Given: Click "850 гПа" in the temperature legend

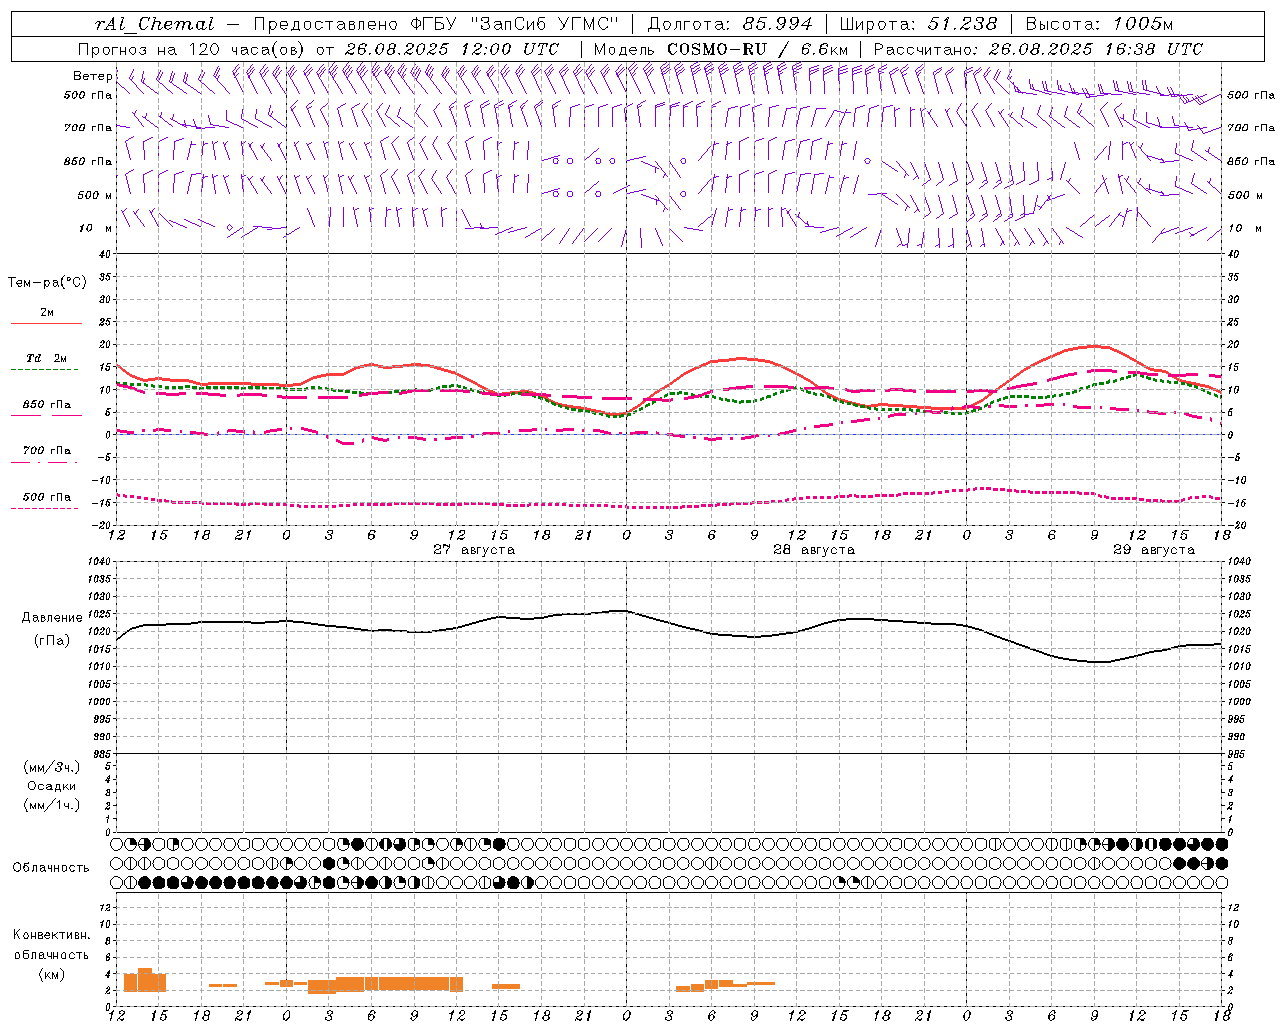Looking at the screenshot, I should click(47, 405).
